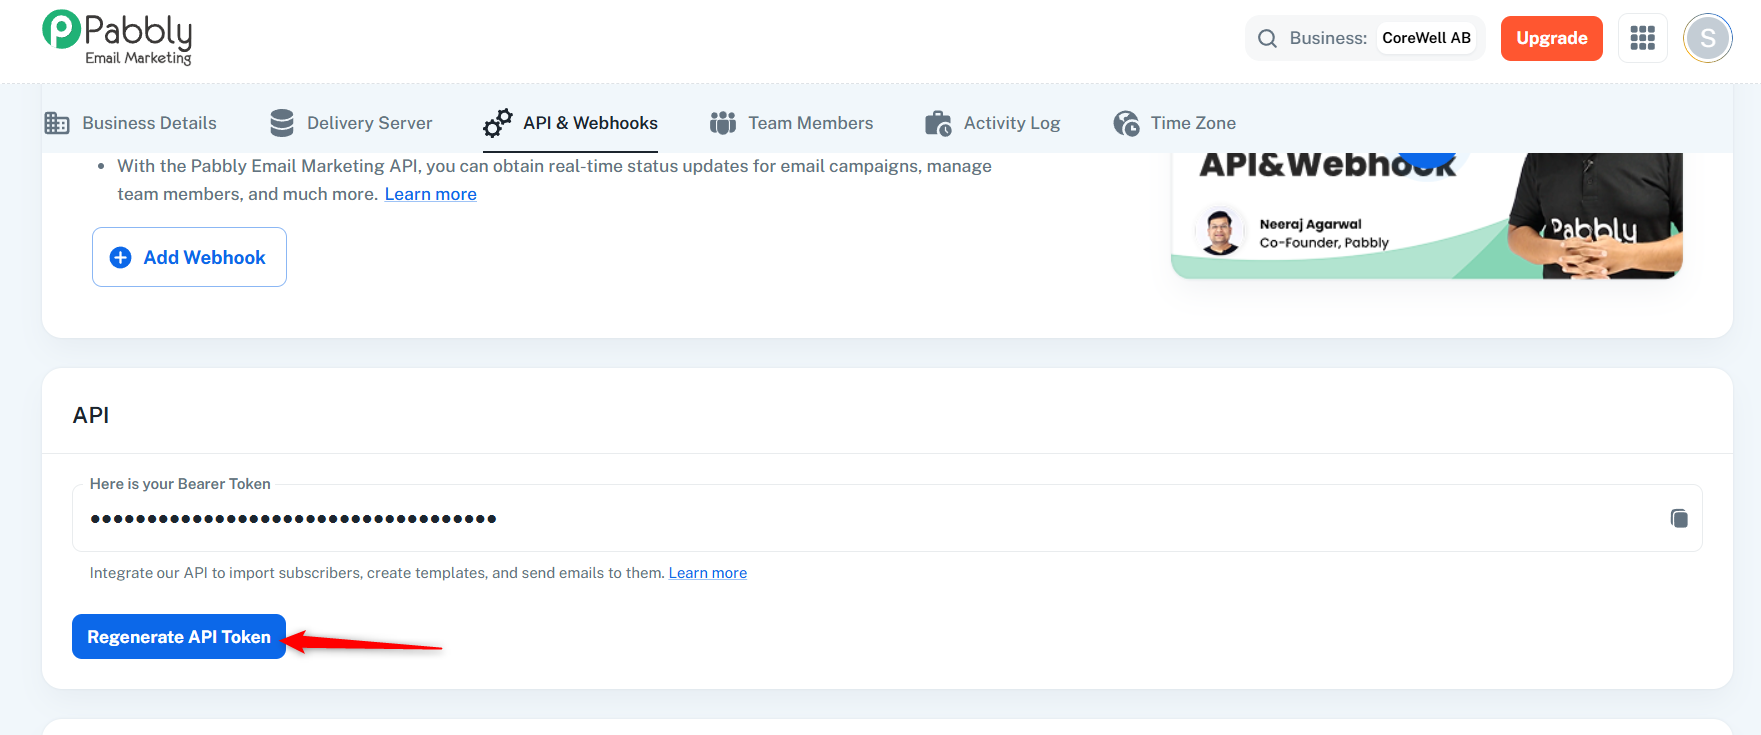This screenshot has height=735, width=1761.
Task: Click the 'Business:' label in search bar
Action: coord(1328,38)
